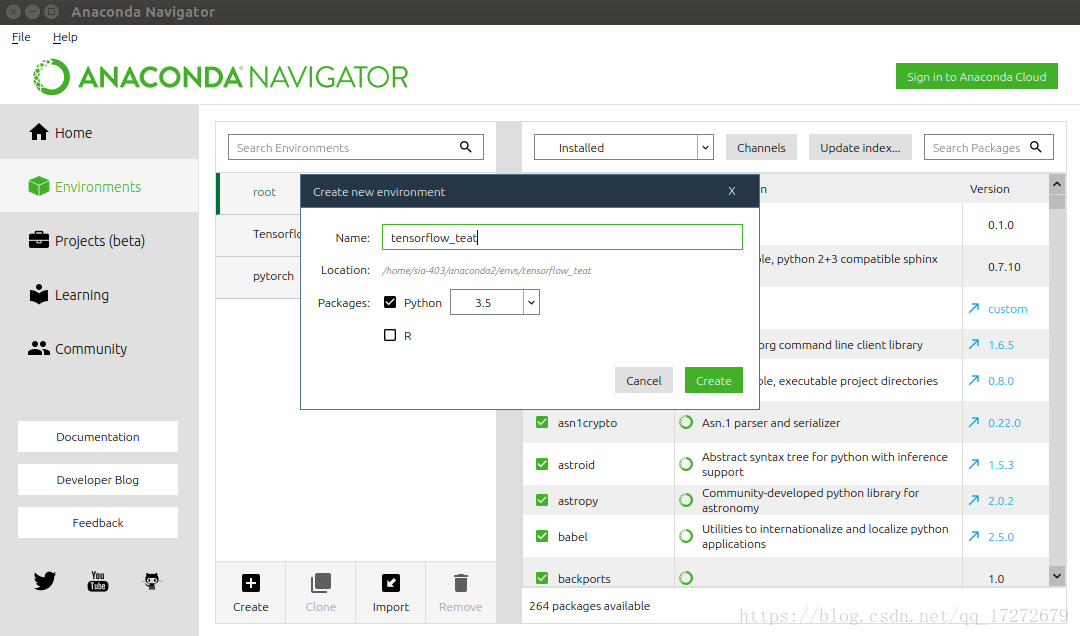Open the Community people icon

39,348
